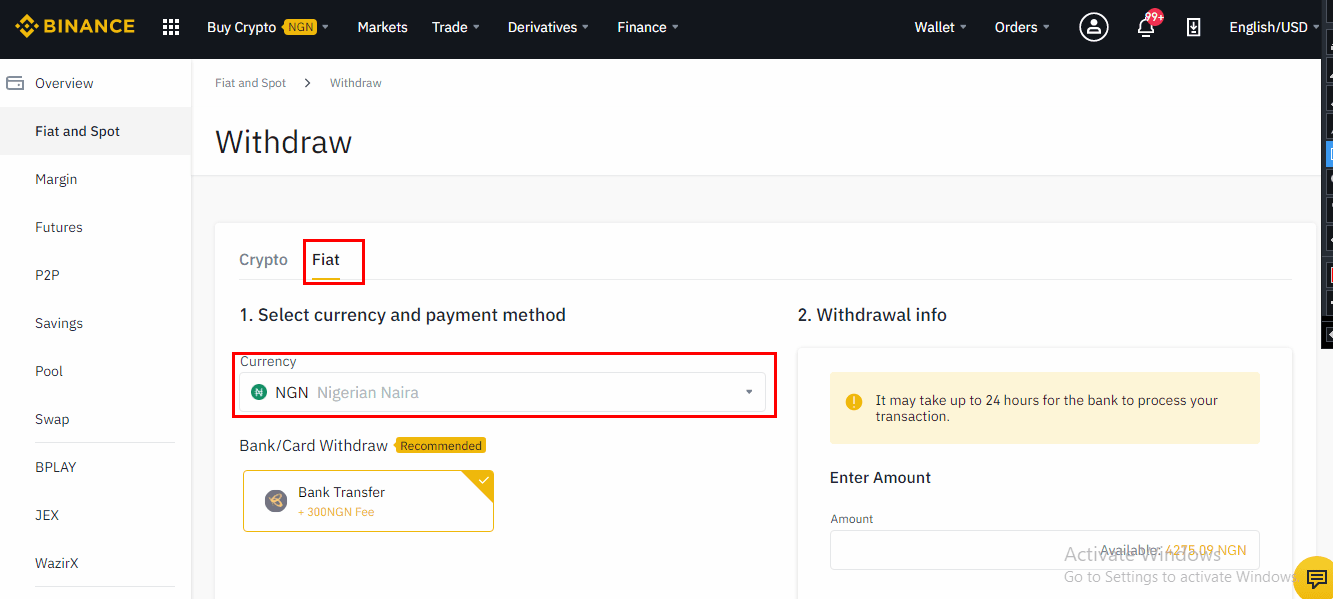Click the Recommended badge
The image size is (1333, 599).
pyautogui.click(x=441, y=446)
